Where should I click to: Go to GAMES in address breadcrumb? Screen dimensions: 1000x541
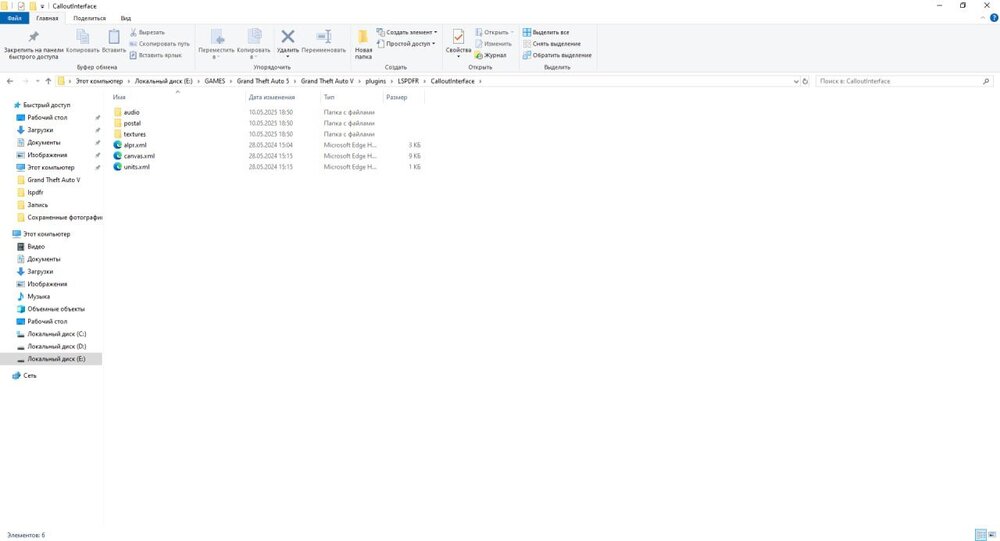point(215,81)
